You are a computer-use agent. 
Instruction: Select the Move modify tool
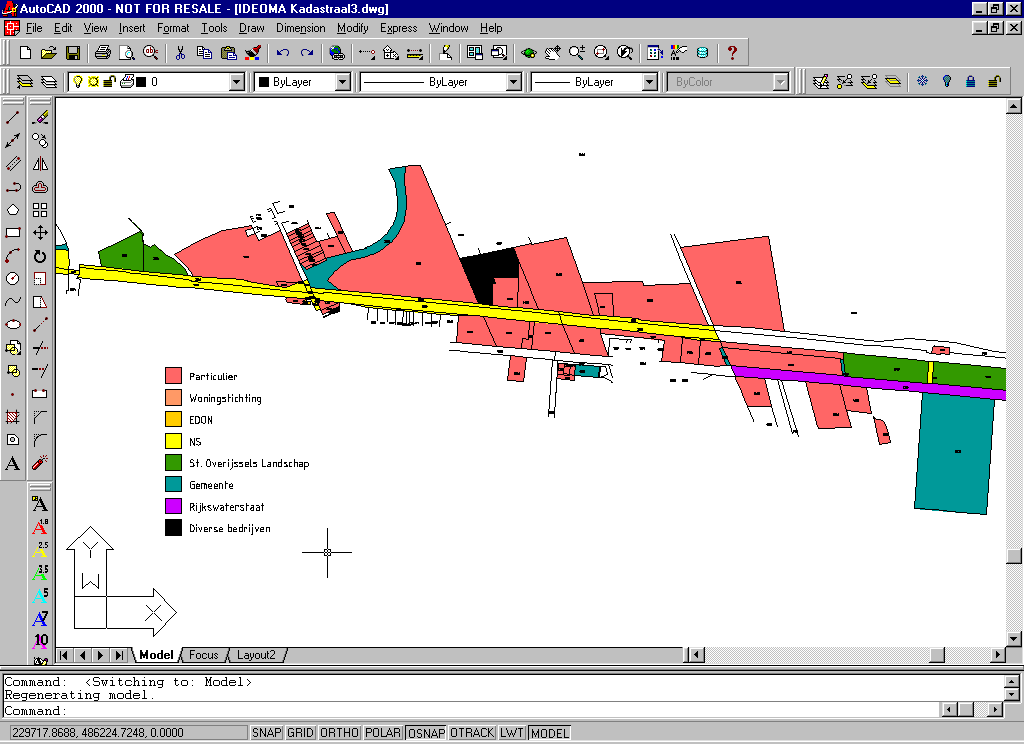click(x=40, y=233)
